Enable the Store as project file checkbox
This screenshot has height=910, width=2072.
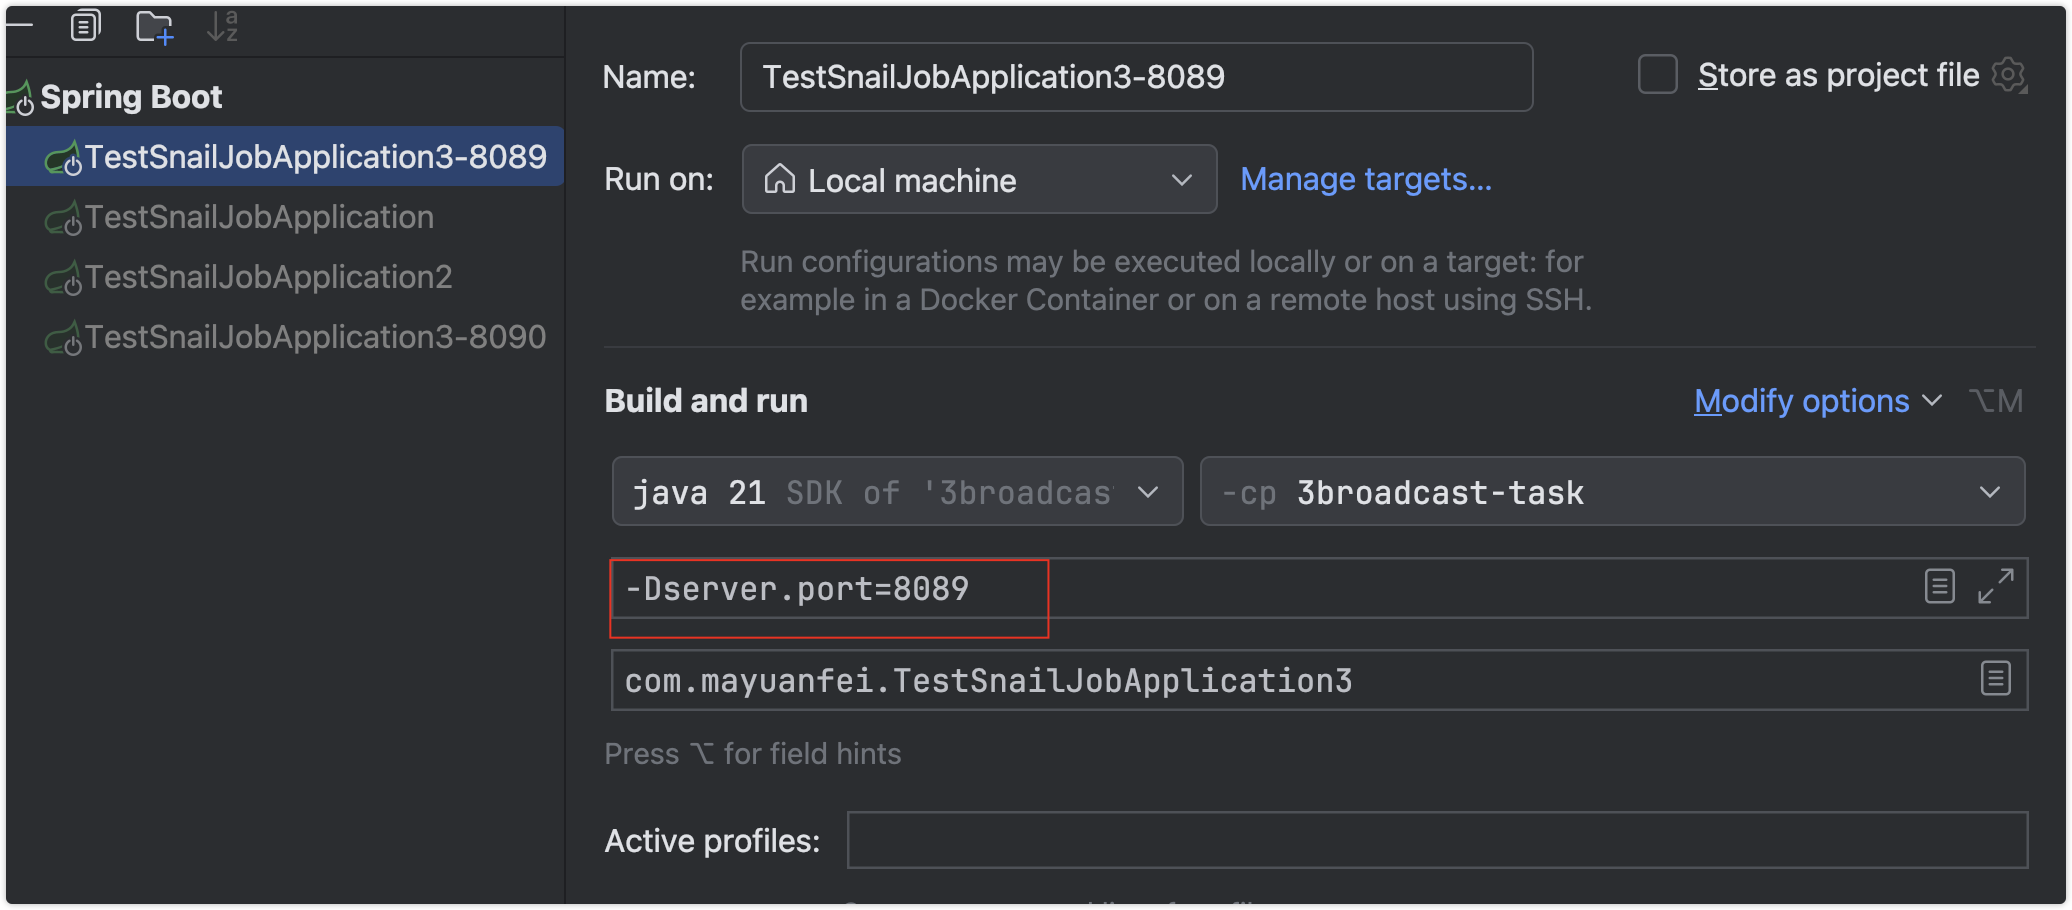[x=1657, y=75]
